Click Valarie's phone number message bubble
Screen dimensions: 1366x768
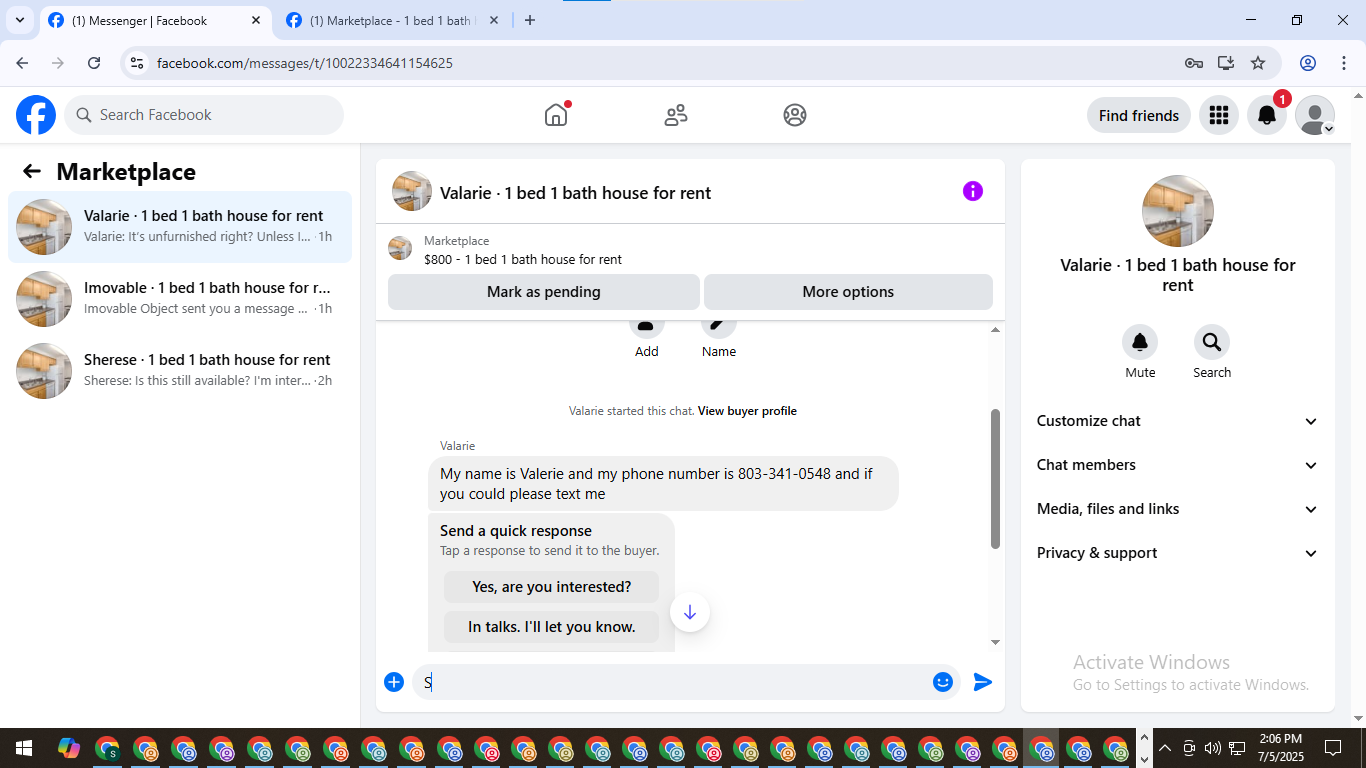point(663,483)
